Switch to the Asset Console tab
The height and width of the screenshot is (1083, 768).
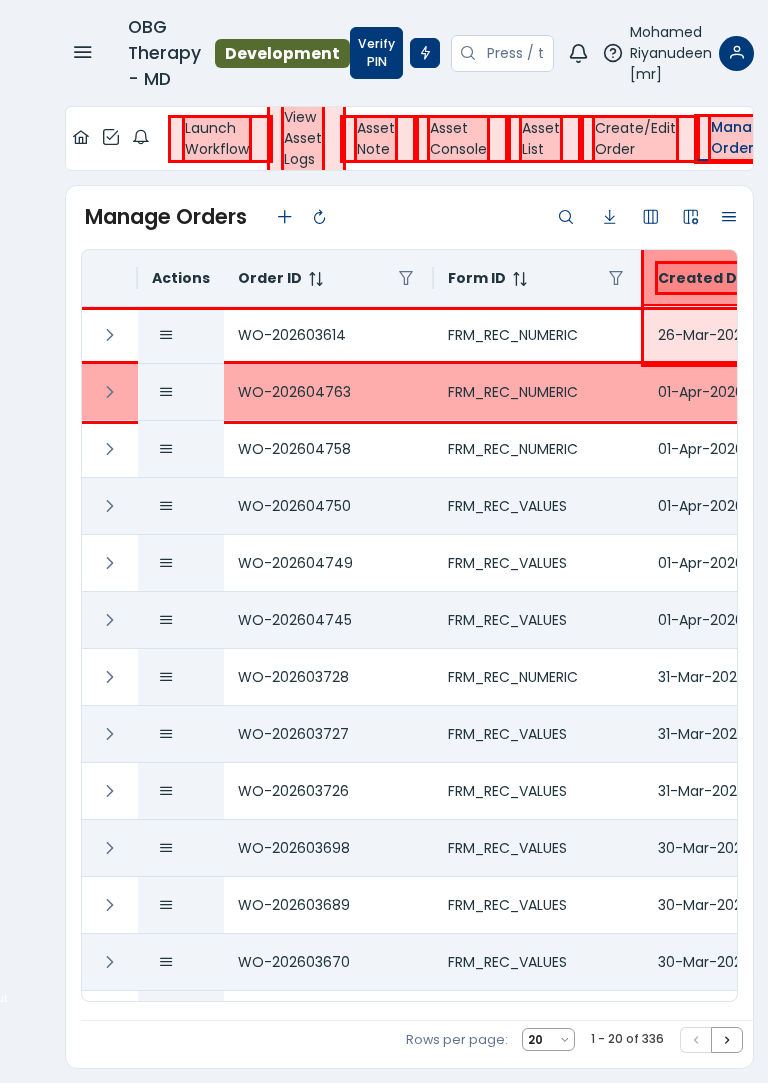[x=458, y=139]
